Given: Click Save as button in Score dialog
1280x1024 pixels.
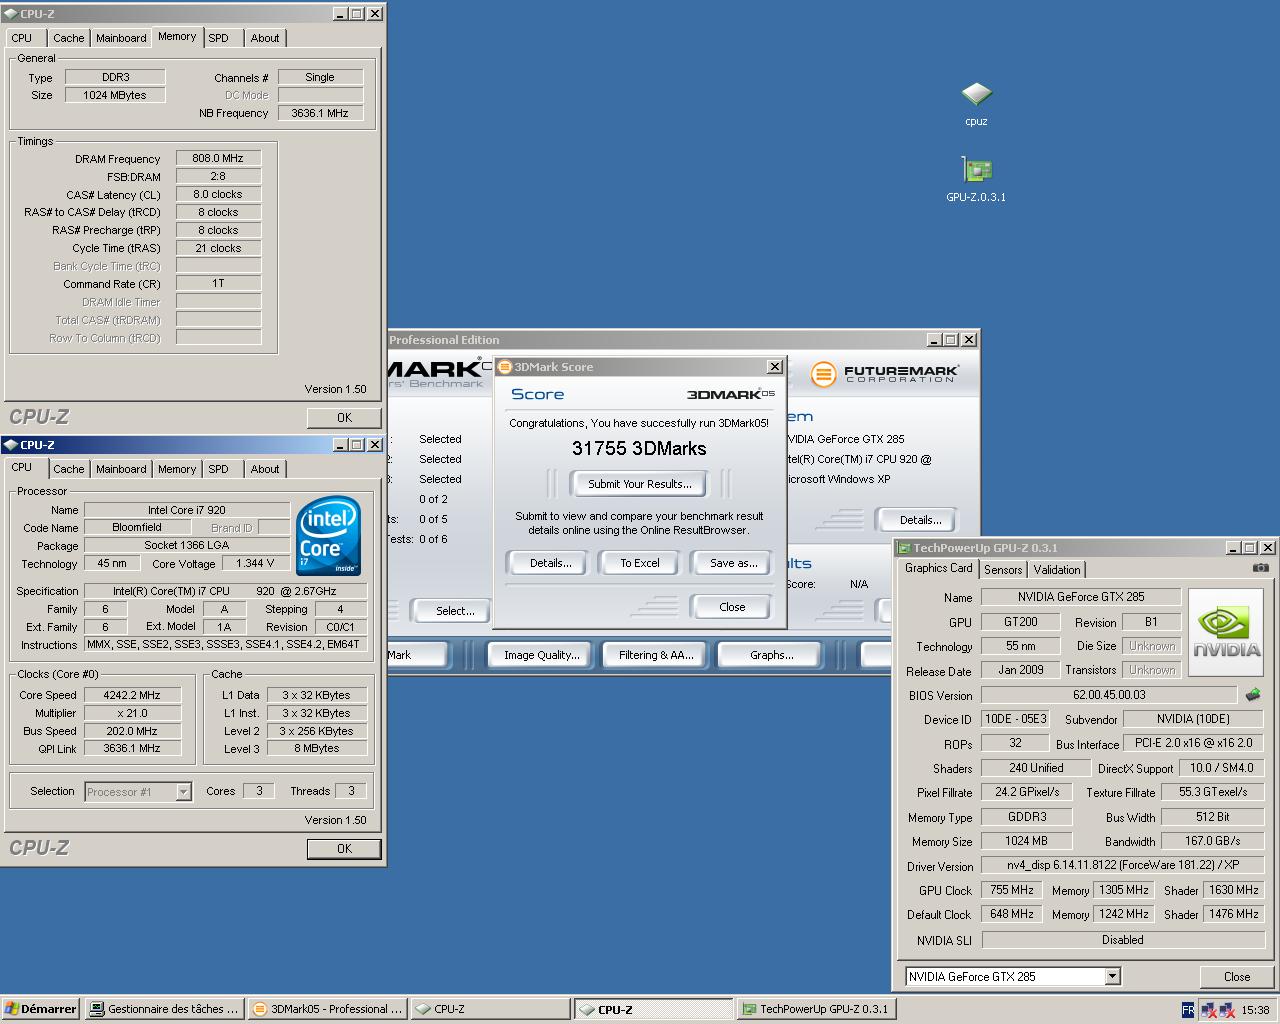Looking at the screenshot, I should pyautogui.click(x=733, y=563).
